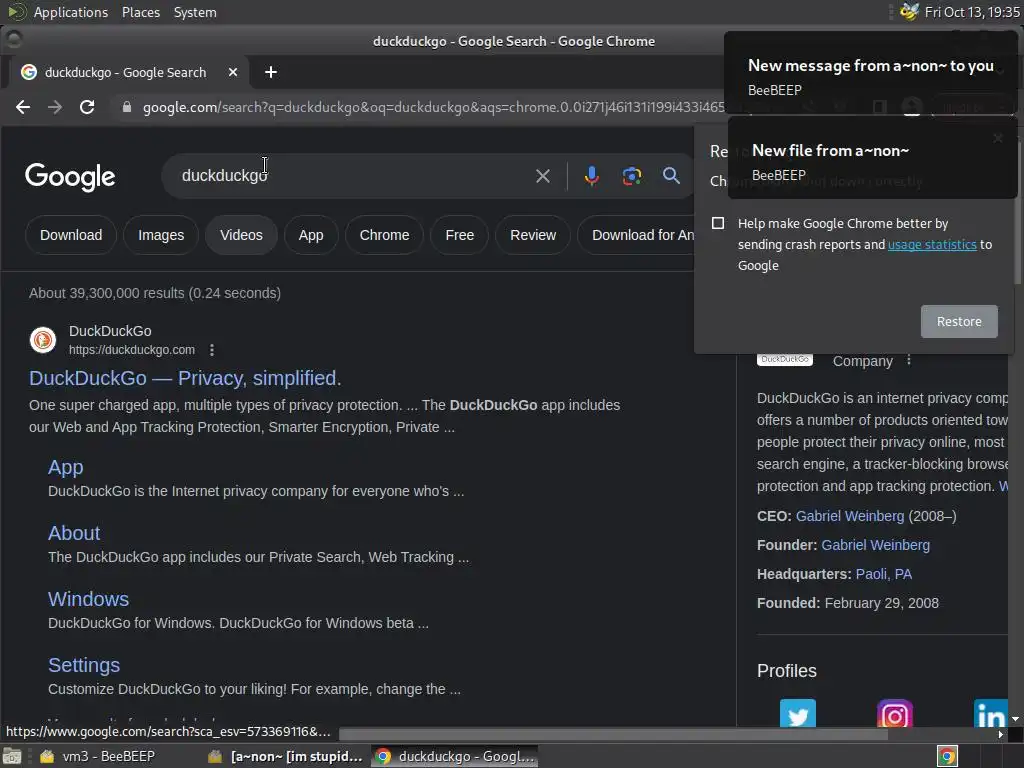
Task: Start voice search with microphone icon
Action: pyautogui.click(x=592, y=176)
